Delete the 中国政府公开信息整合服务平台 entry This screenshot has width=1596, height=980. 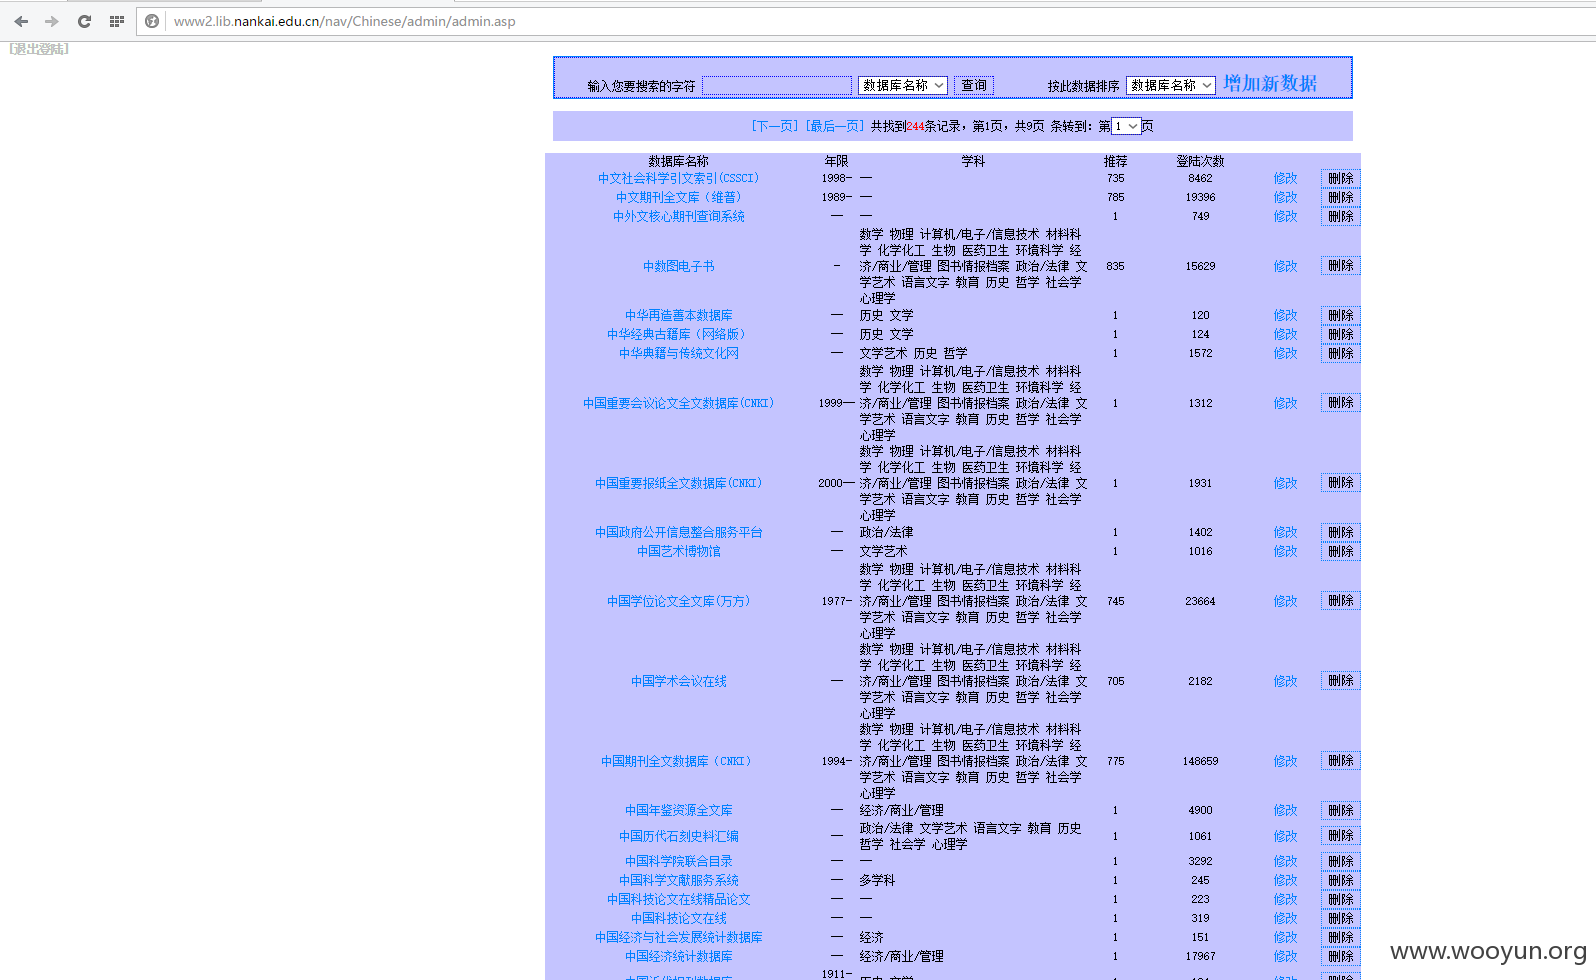tap(1341, 532)
